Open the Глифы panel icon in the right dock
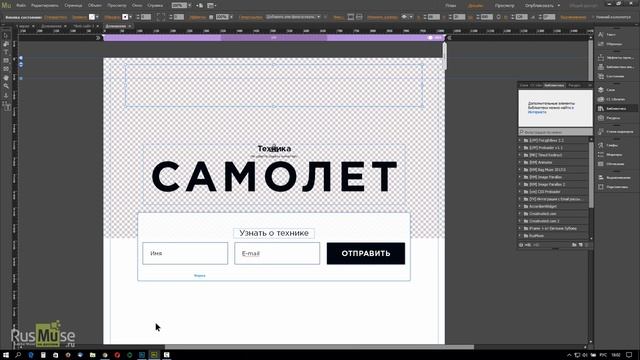Screen dimensions: 640x360 pos(601,145)
